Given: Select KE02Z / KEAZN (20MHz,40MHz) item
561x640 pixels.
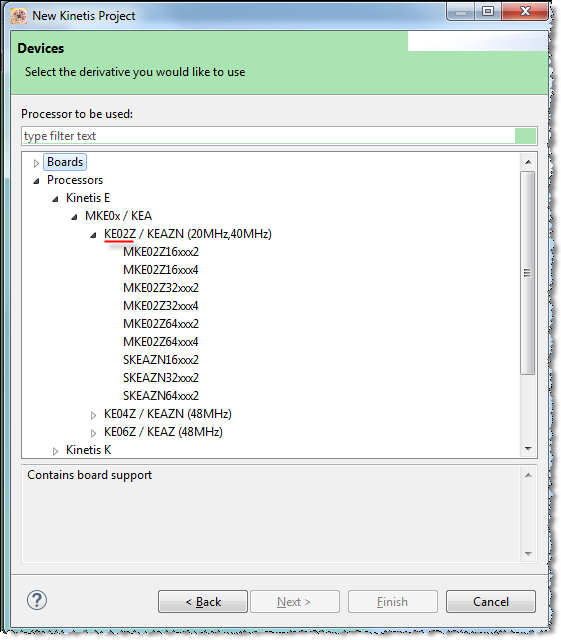Looking at the screenshot, I should click(x=187, y=234).
